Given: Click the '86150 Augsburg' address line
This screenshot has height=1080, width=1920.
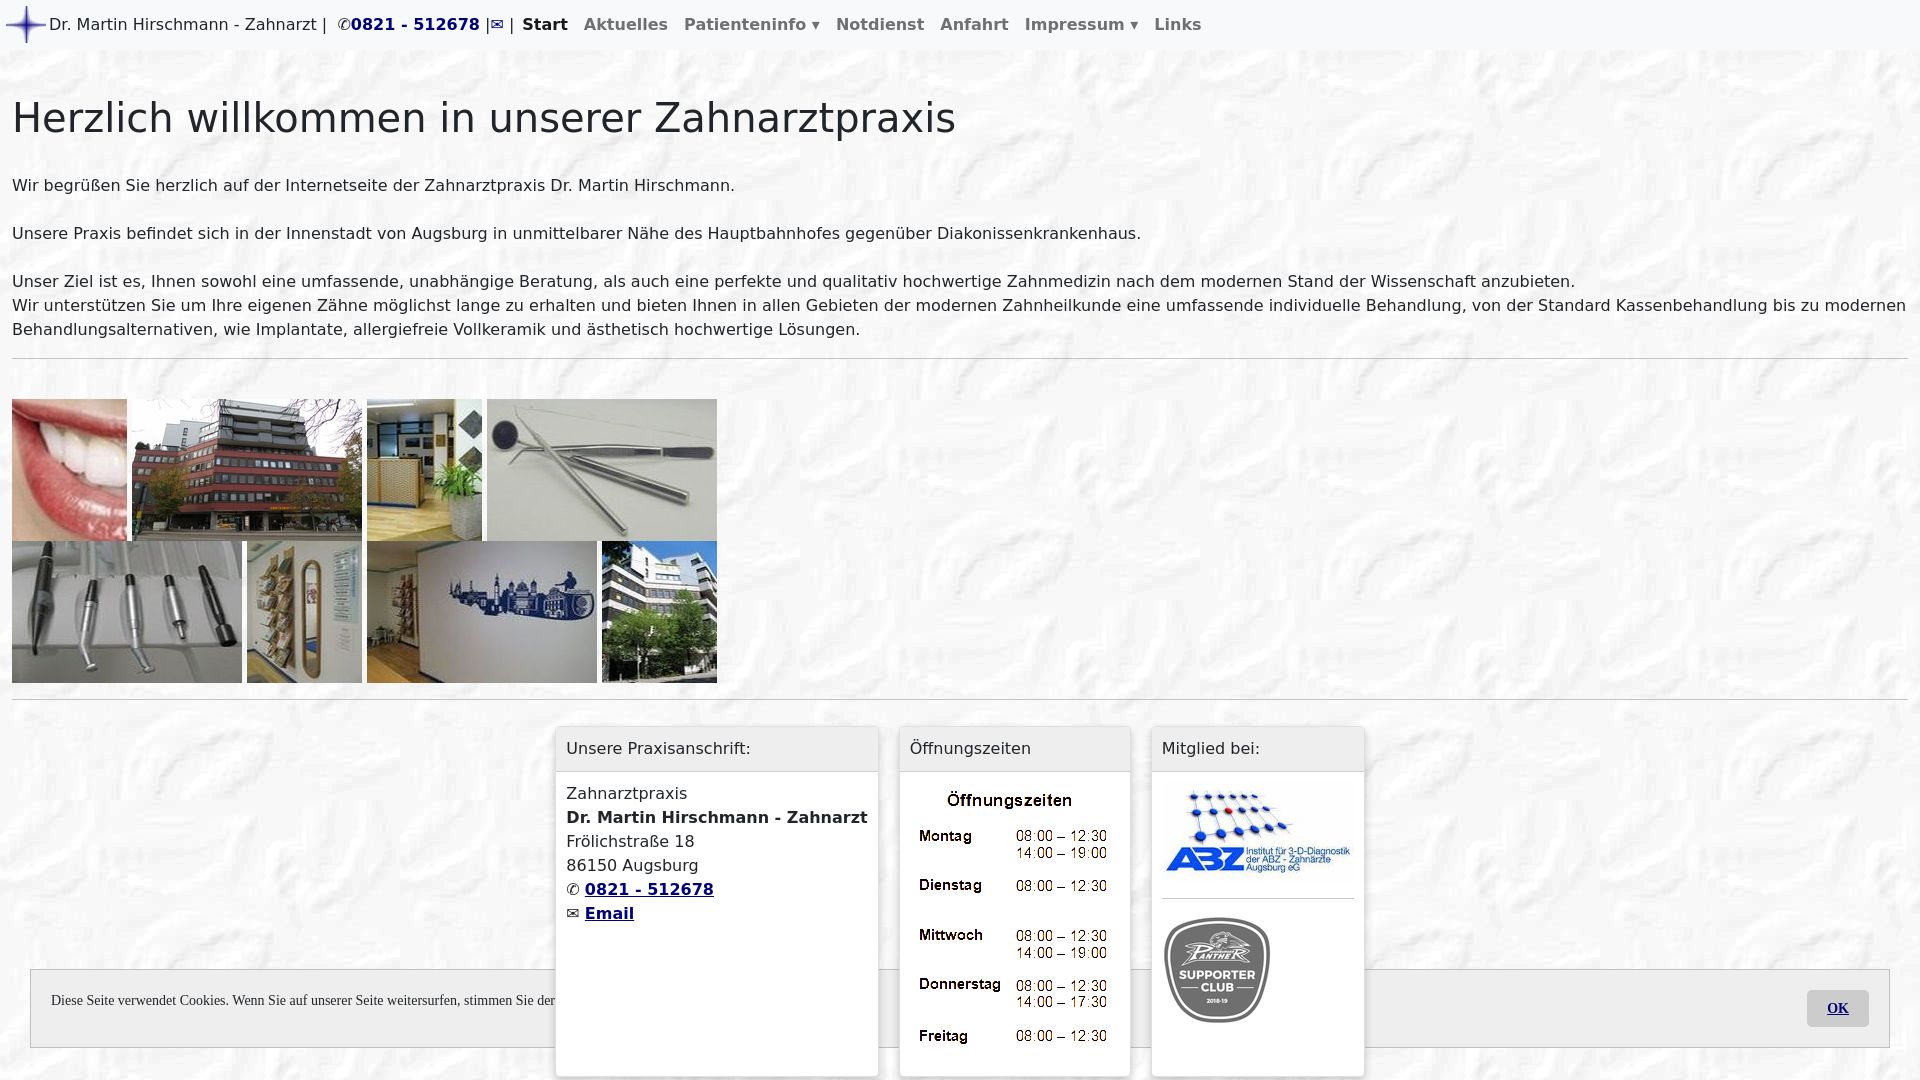Looking at the screenshot, I should tap(632, 865).
